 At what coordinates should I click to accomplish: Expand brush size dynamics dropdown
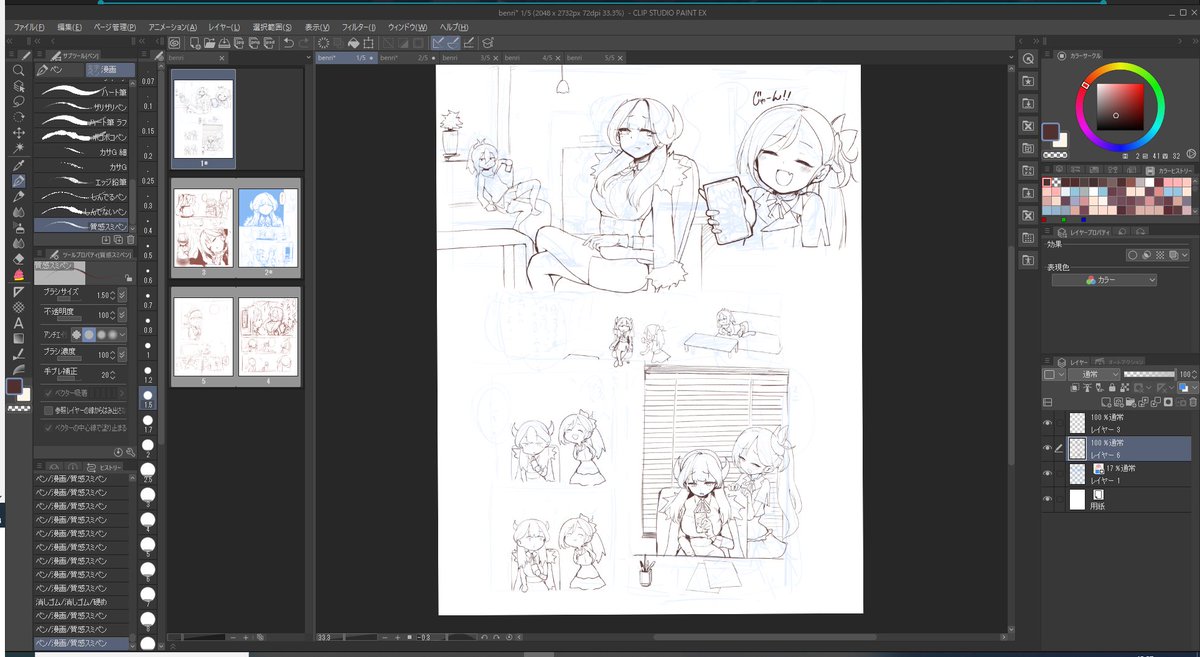pyautogui.click(x=122, y=295)
